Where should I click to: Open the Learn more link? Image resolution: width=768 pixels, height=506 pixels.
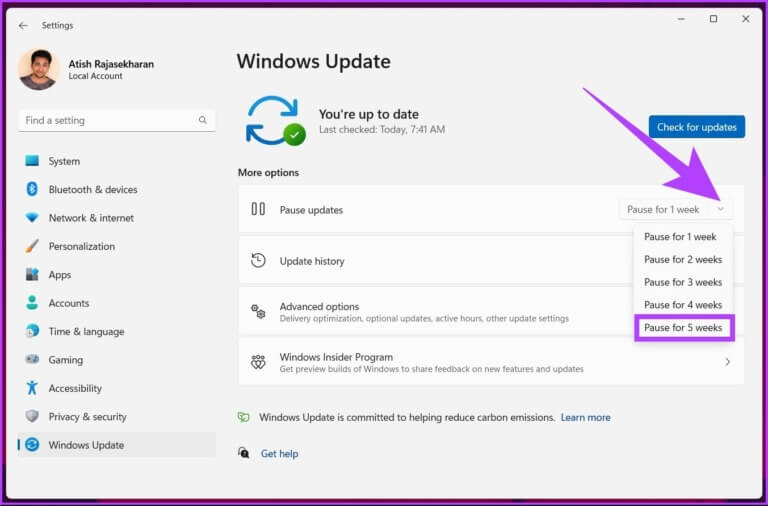tap(585, 417)
